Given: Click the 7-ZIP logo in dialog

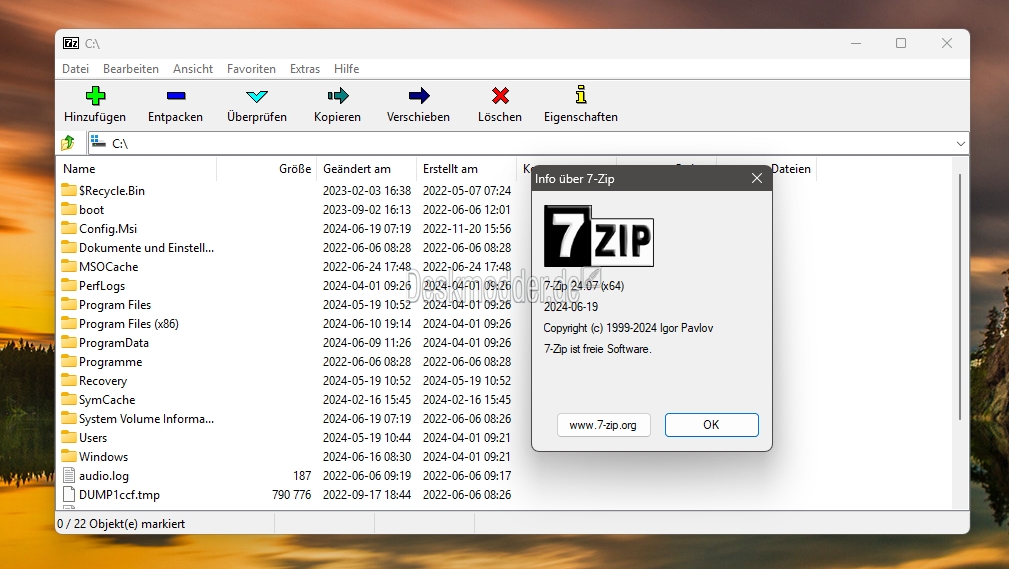Looking at the screenshot, I should [x=598, y=236].
